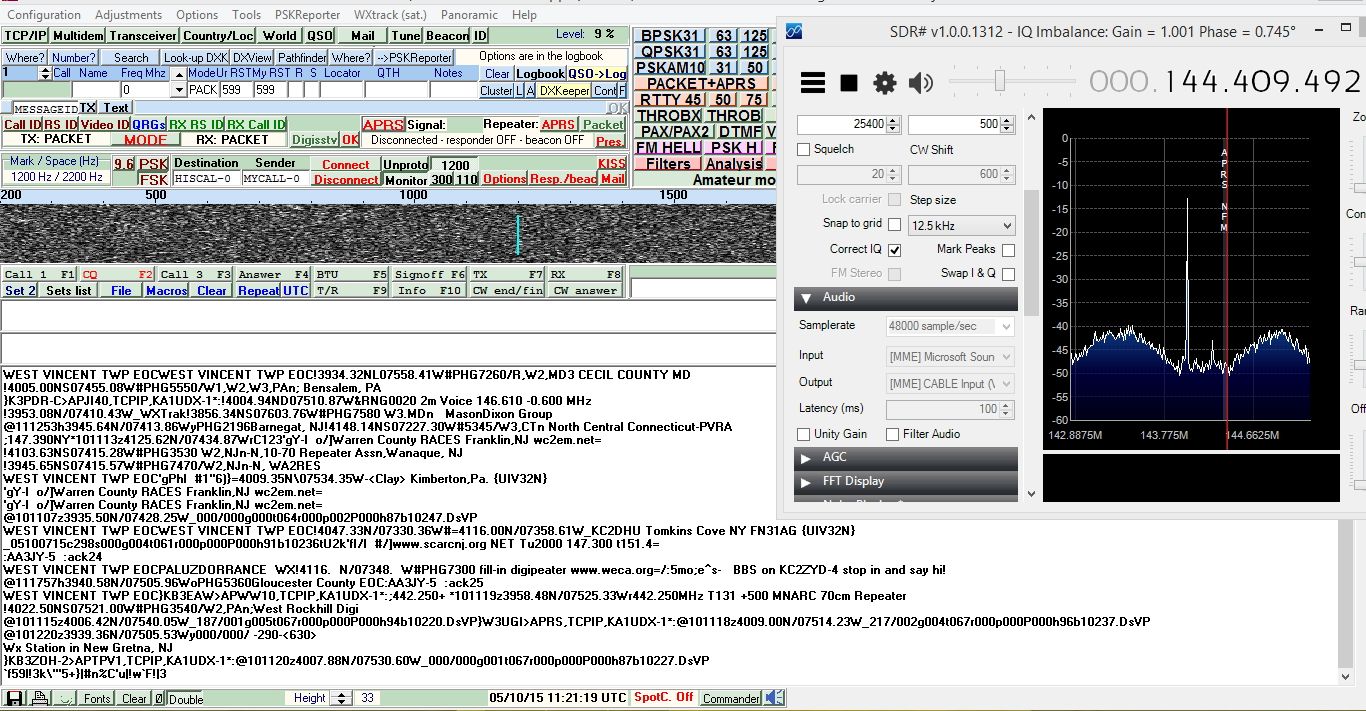Select the BPSK31 mode button
Screen dimensions: 1366x711
(x=670, y=36)
